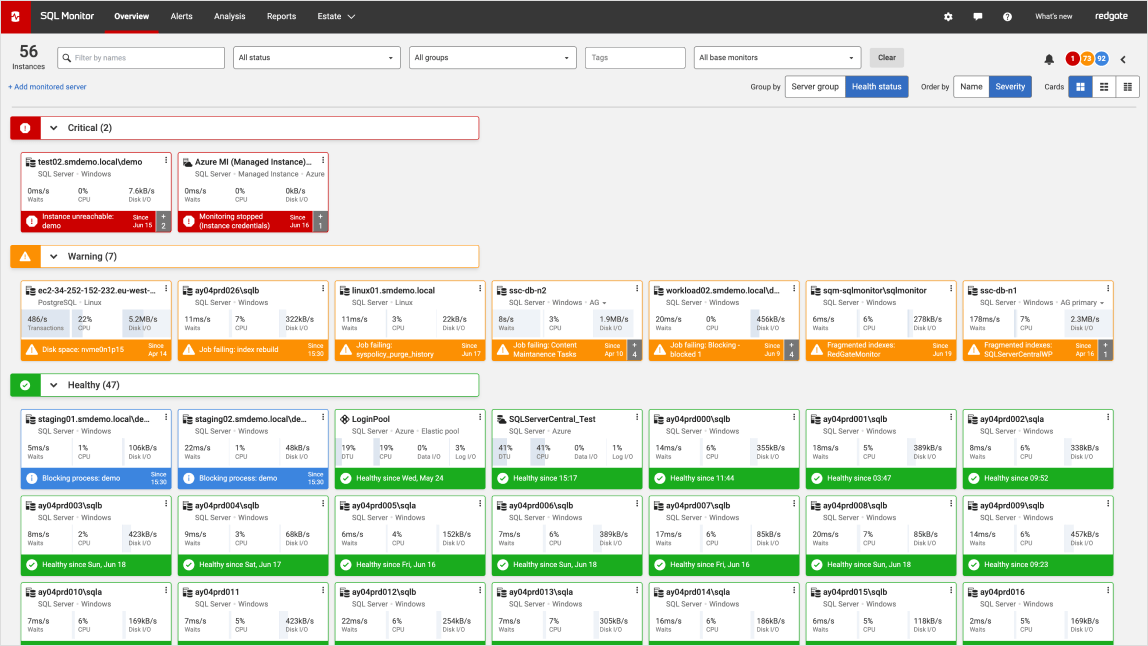Screen dimensions: 1148x646
Task: Open the kebab menu on SQLServerCentral_Test card
Action: (637, 417)
